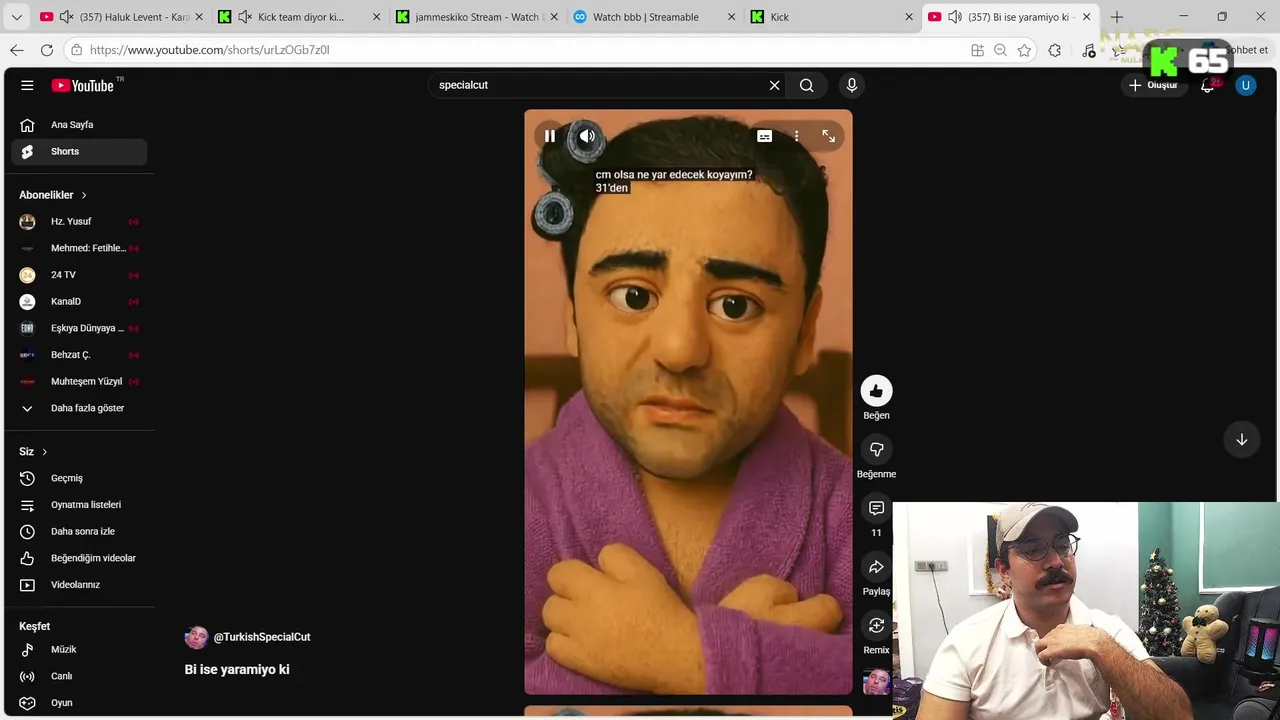1280x720 pixels.
Task: Expand the Short to fullscreen
Action: (828, 136)
